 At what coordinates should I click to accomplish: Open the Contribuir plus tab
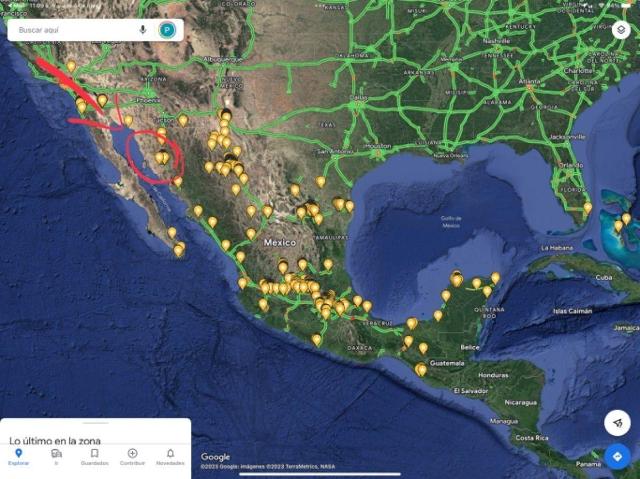point(132,457)
